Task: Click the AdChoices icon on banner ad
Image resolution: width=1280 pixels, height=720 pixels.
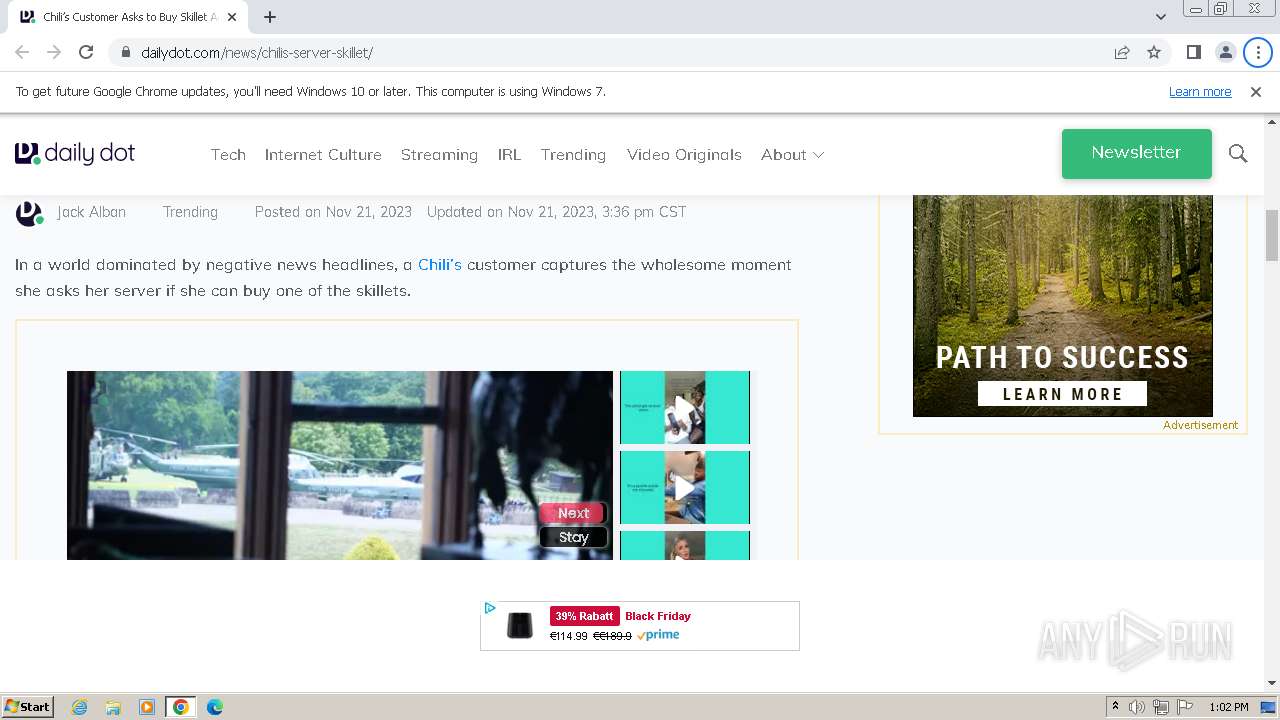Action: point(490,608)
